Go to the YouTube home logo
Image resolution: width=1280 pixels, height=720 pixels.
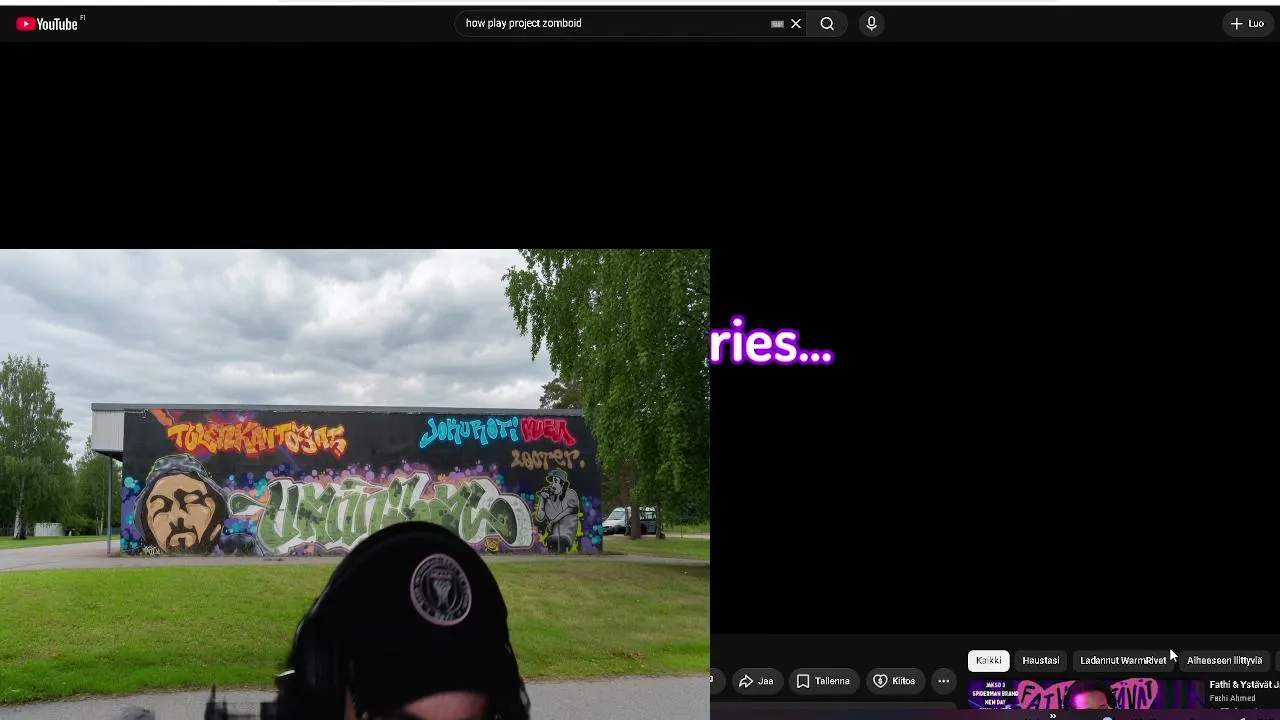pyautogui.click(x=47, y=24)
